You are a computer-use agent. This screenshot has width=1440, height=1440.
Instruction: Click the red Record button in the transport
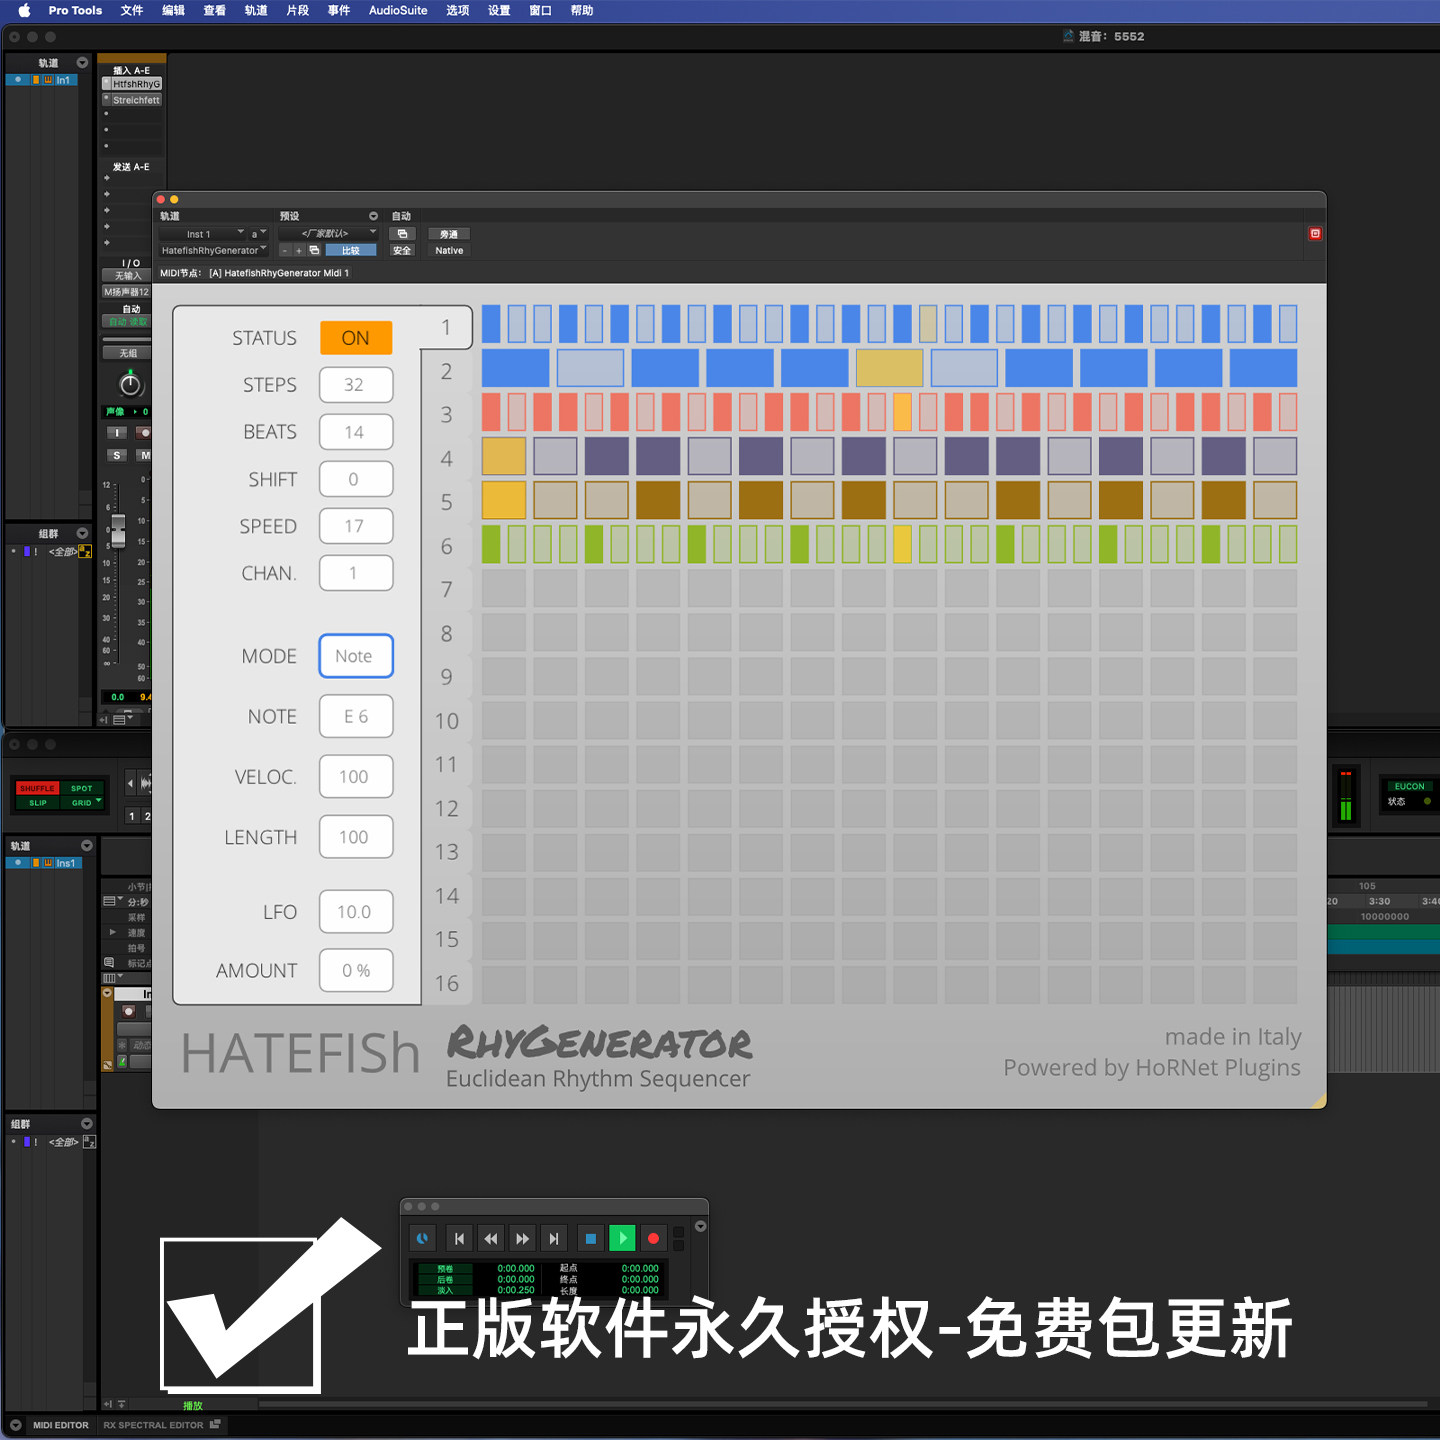pos(653,1238)
